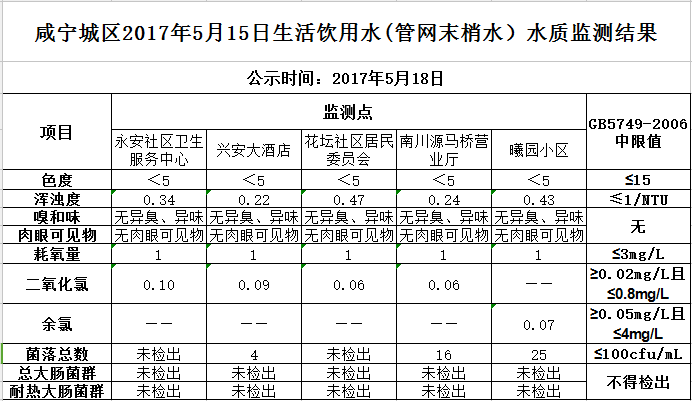Click the 不得检出 limit cell
This screenshot has width=692, height=401.
(x=638, y=382)
